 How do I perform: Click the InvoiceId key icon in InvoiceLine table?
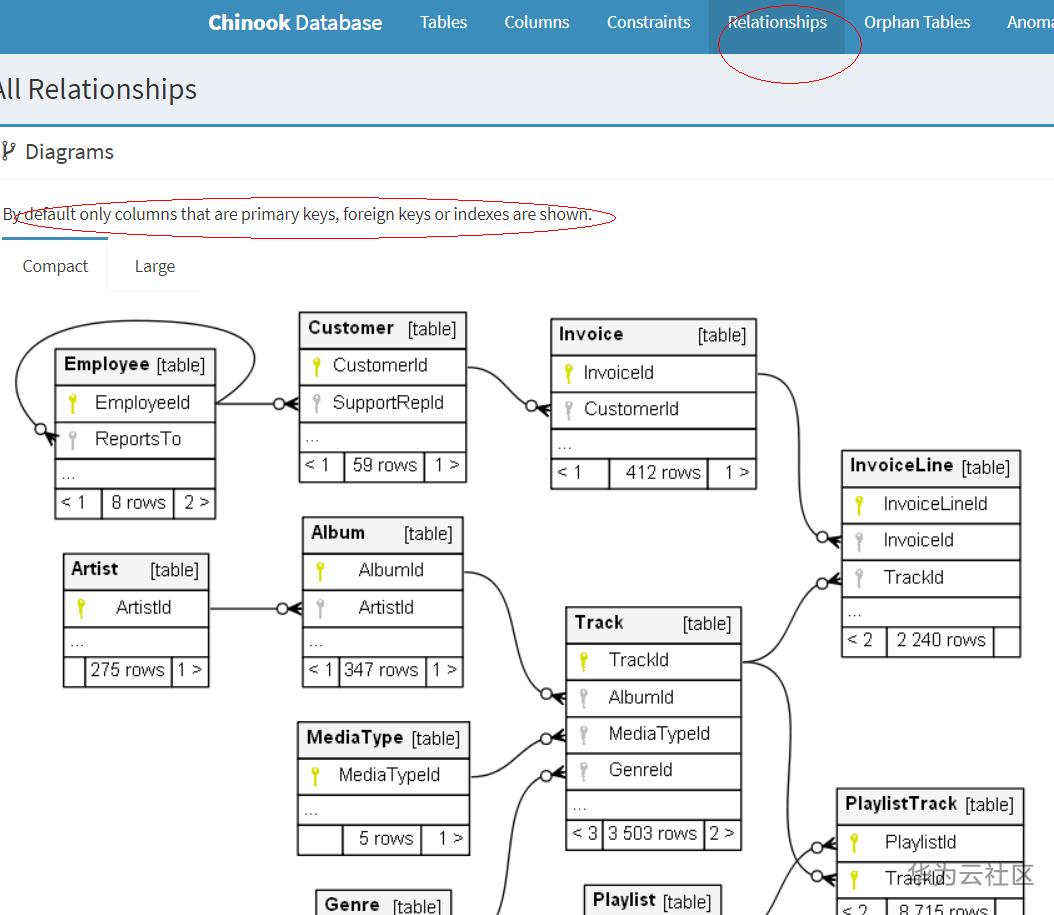pyautogui.click(x=858, y=541)
